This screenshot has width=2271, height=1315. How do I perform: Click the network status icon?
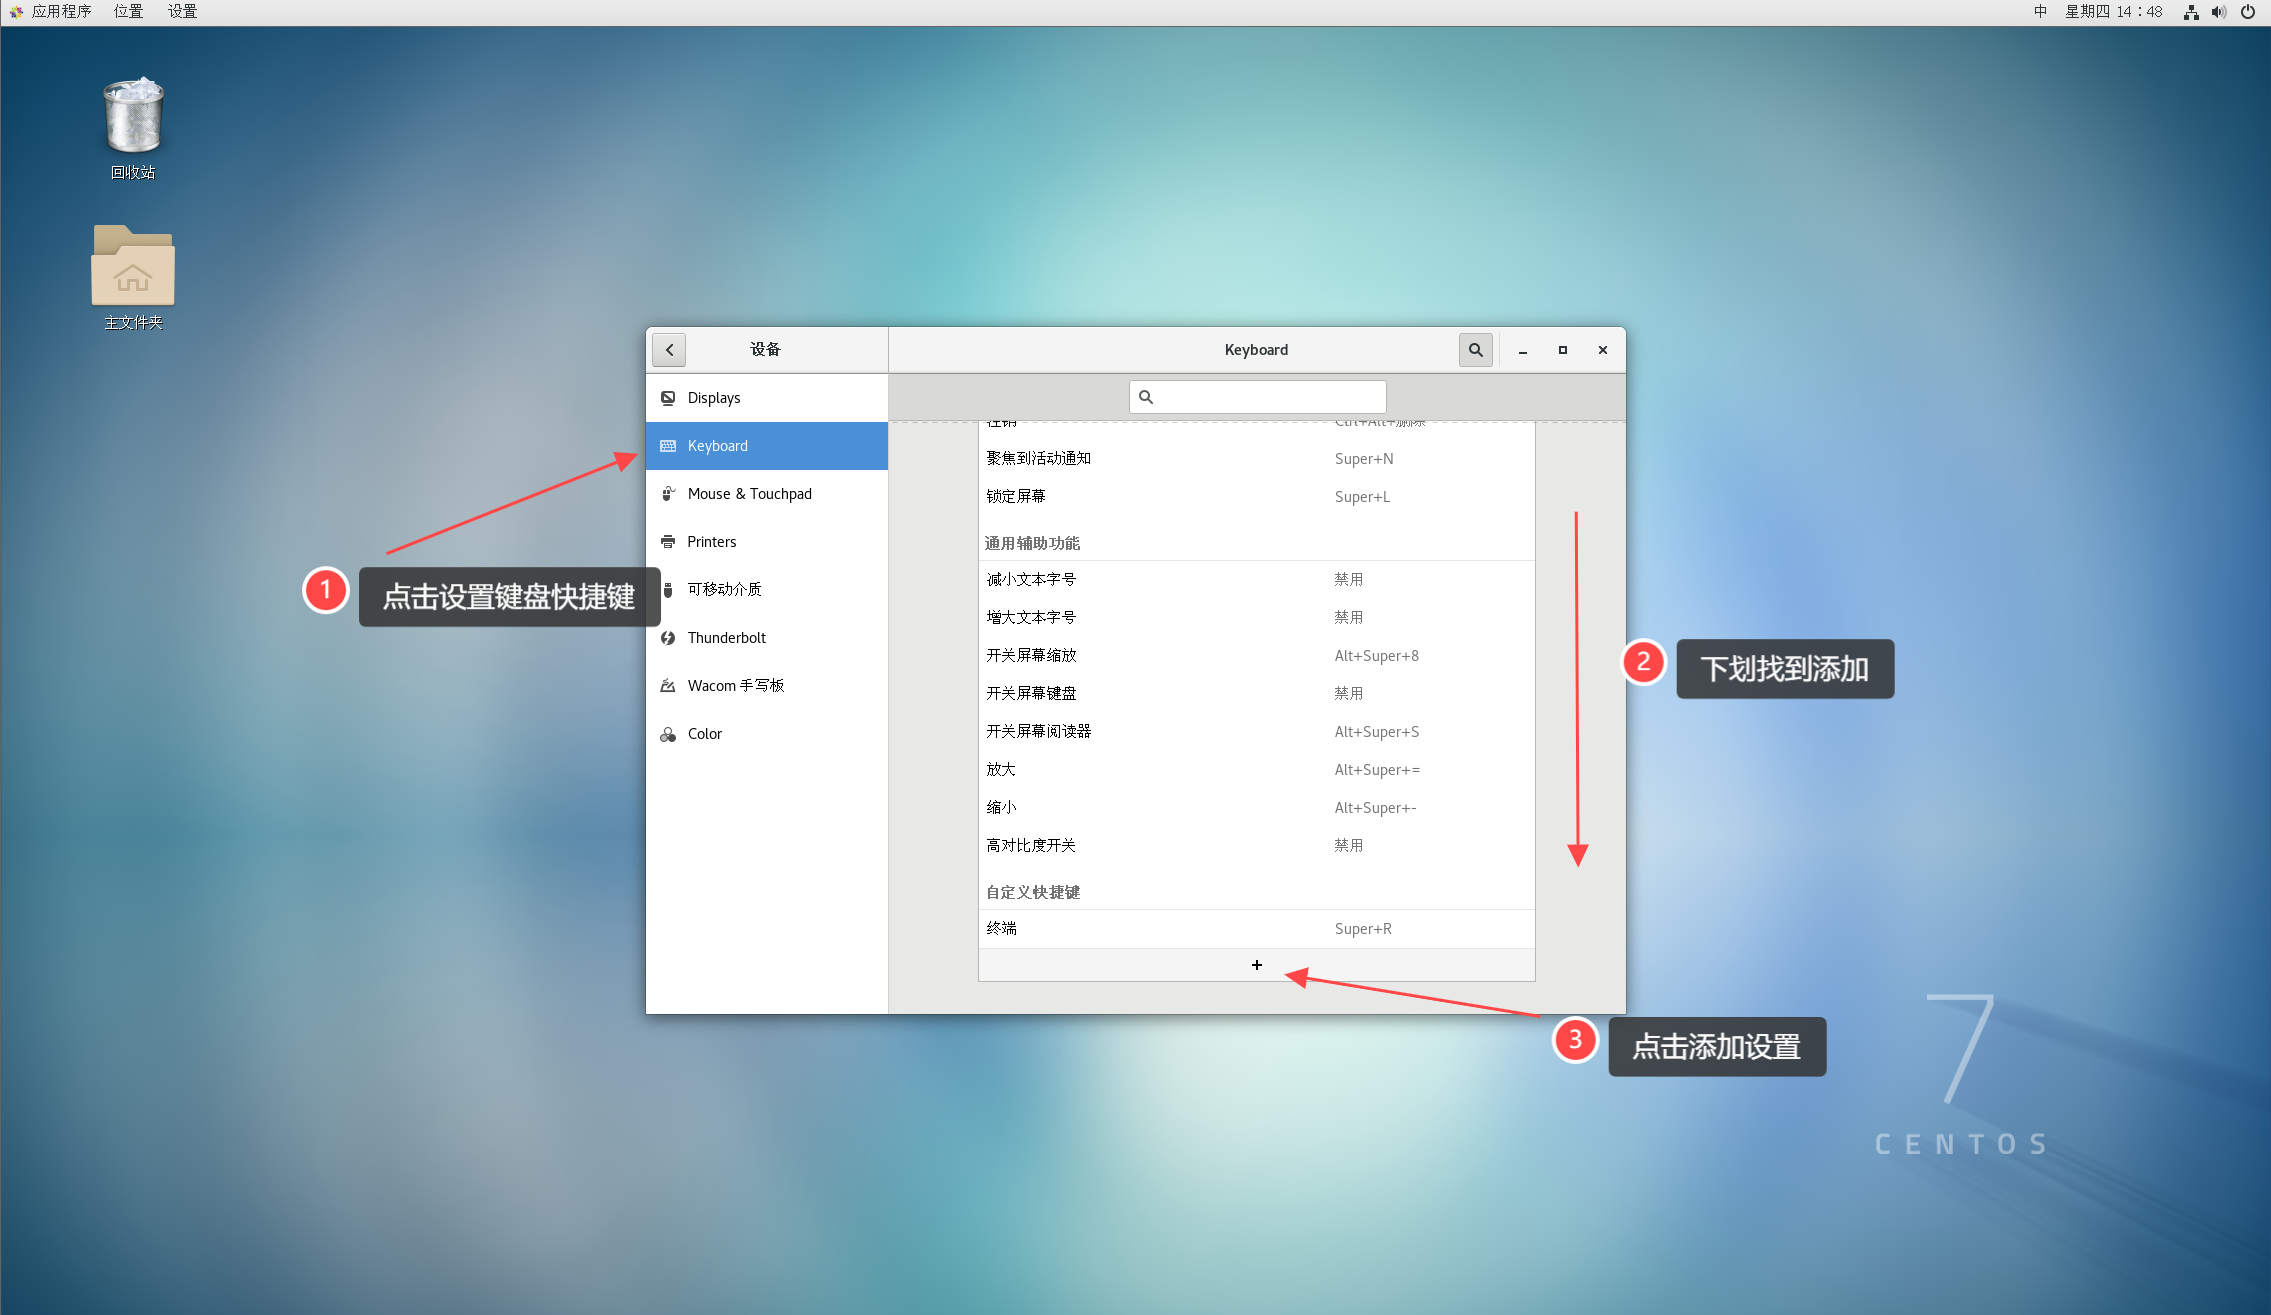click(x=2191, y=12)
